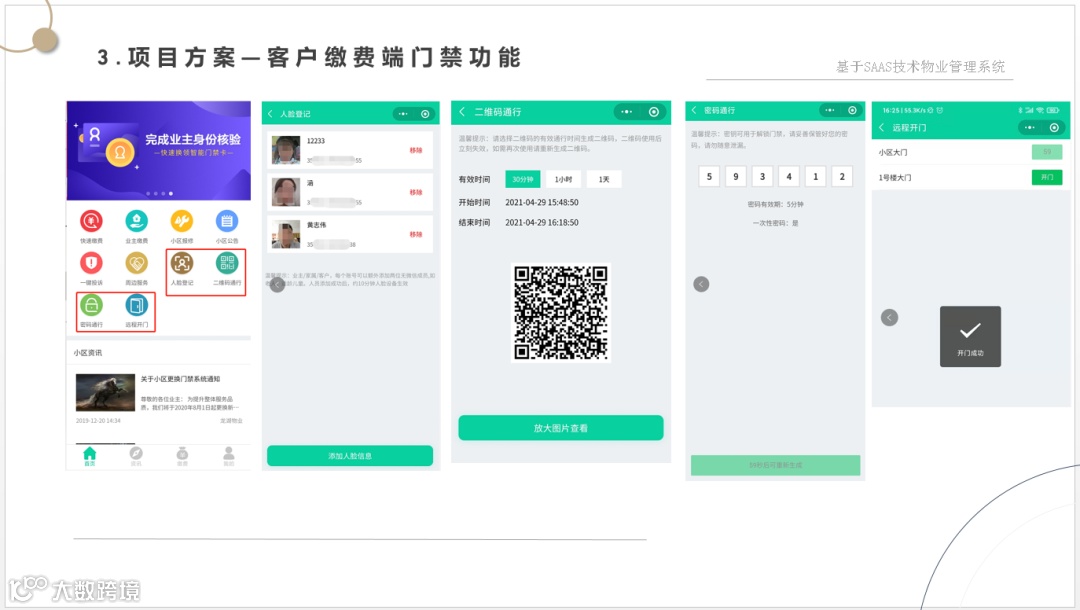Tap the round back arrow on 密码通行 screen
The height and width of the screenshot is (610, 1080).
tap(701, 284)
